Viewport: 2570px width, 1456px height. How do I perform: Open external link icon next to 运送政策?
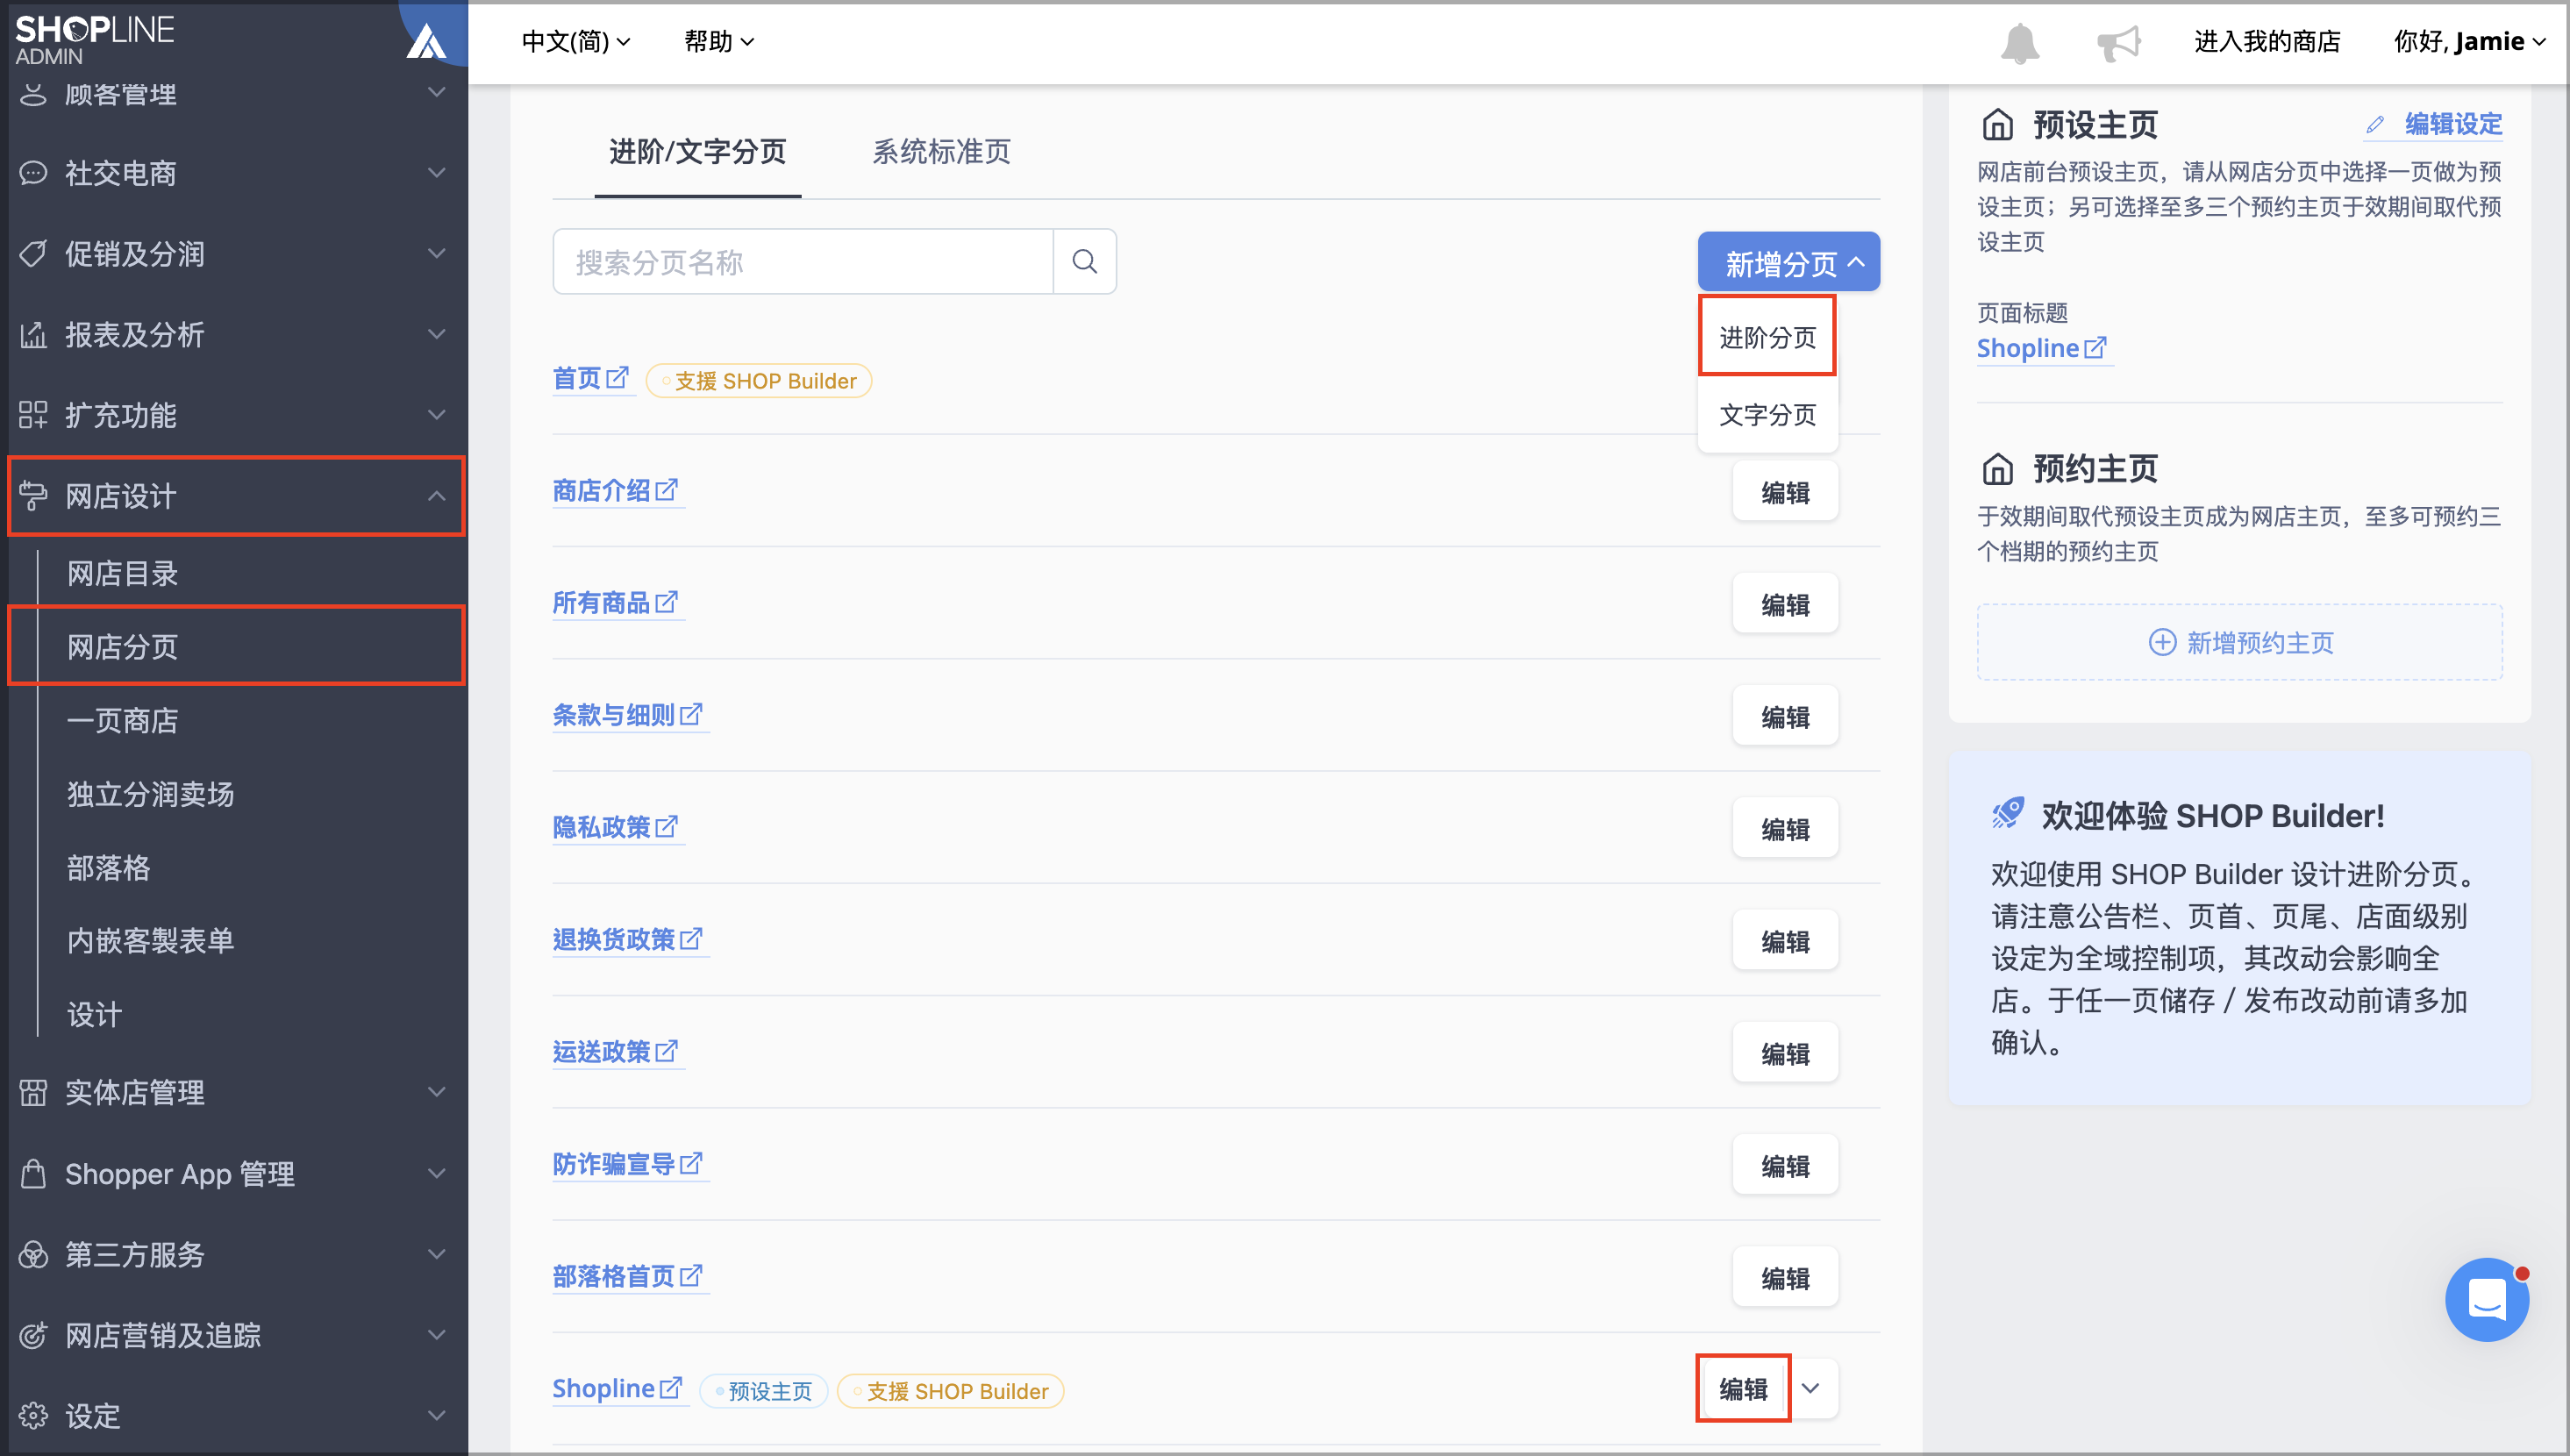pyautogui.click(x=667, y=1050)
